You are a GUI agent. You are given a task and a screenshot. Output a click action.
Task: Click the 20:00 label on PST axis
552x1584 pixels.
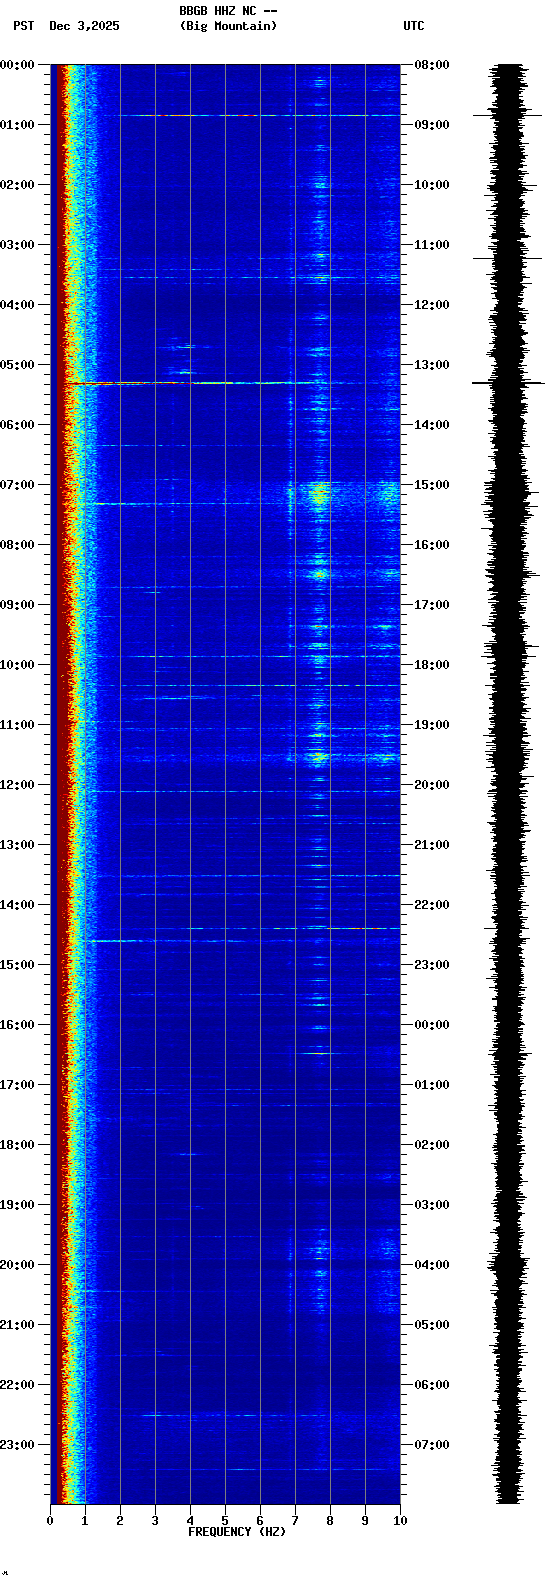[x=18, y=1265]
